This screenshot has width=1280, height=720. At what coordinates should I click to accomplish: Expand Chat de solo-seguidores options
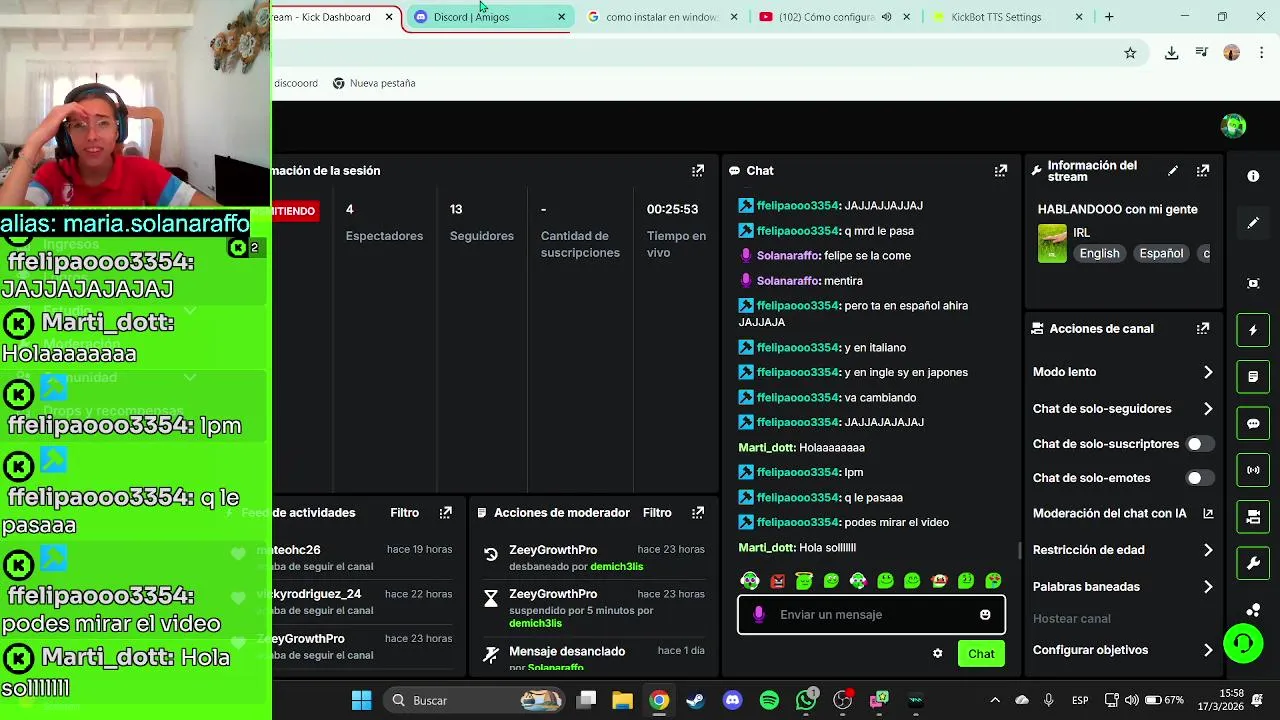pos(1208,409)
